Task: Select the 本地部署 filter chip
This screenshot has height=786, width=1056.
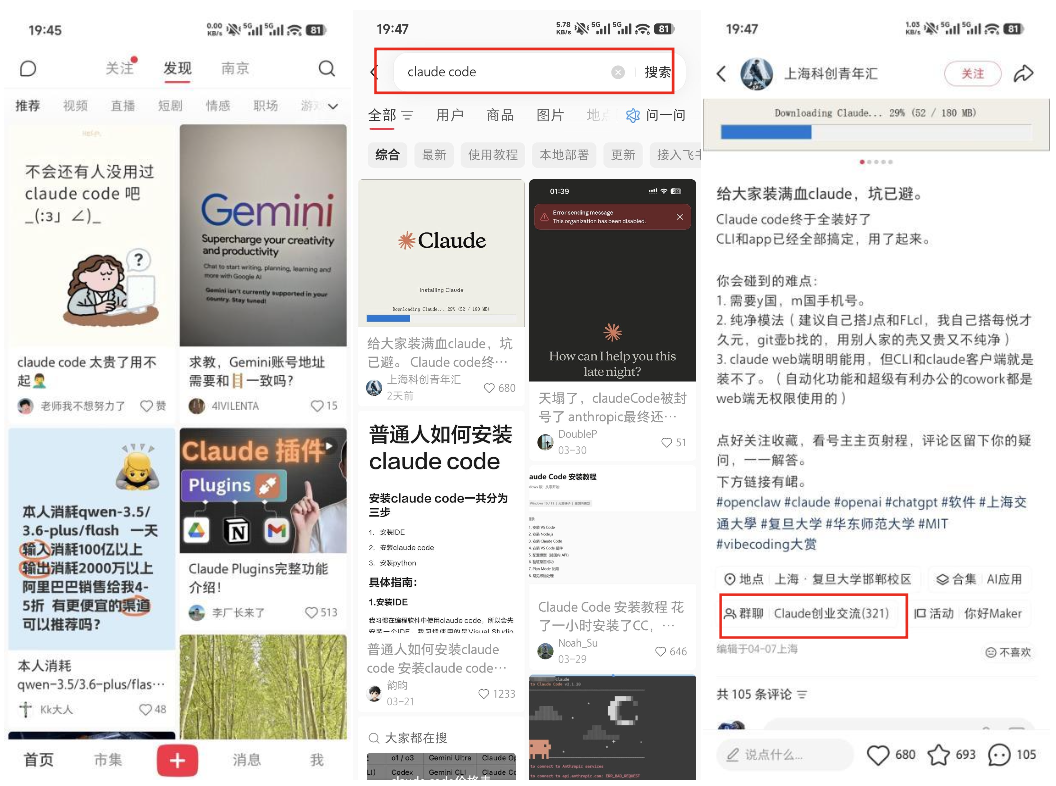Action: click(564, 155)
